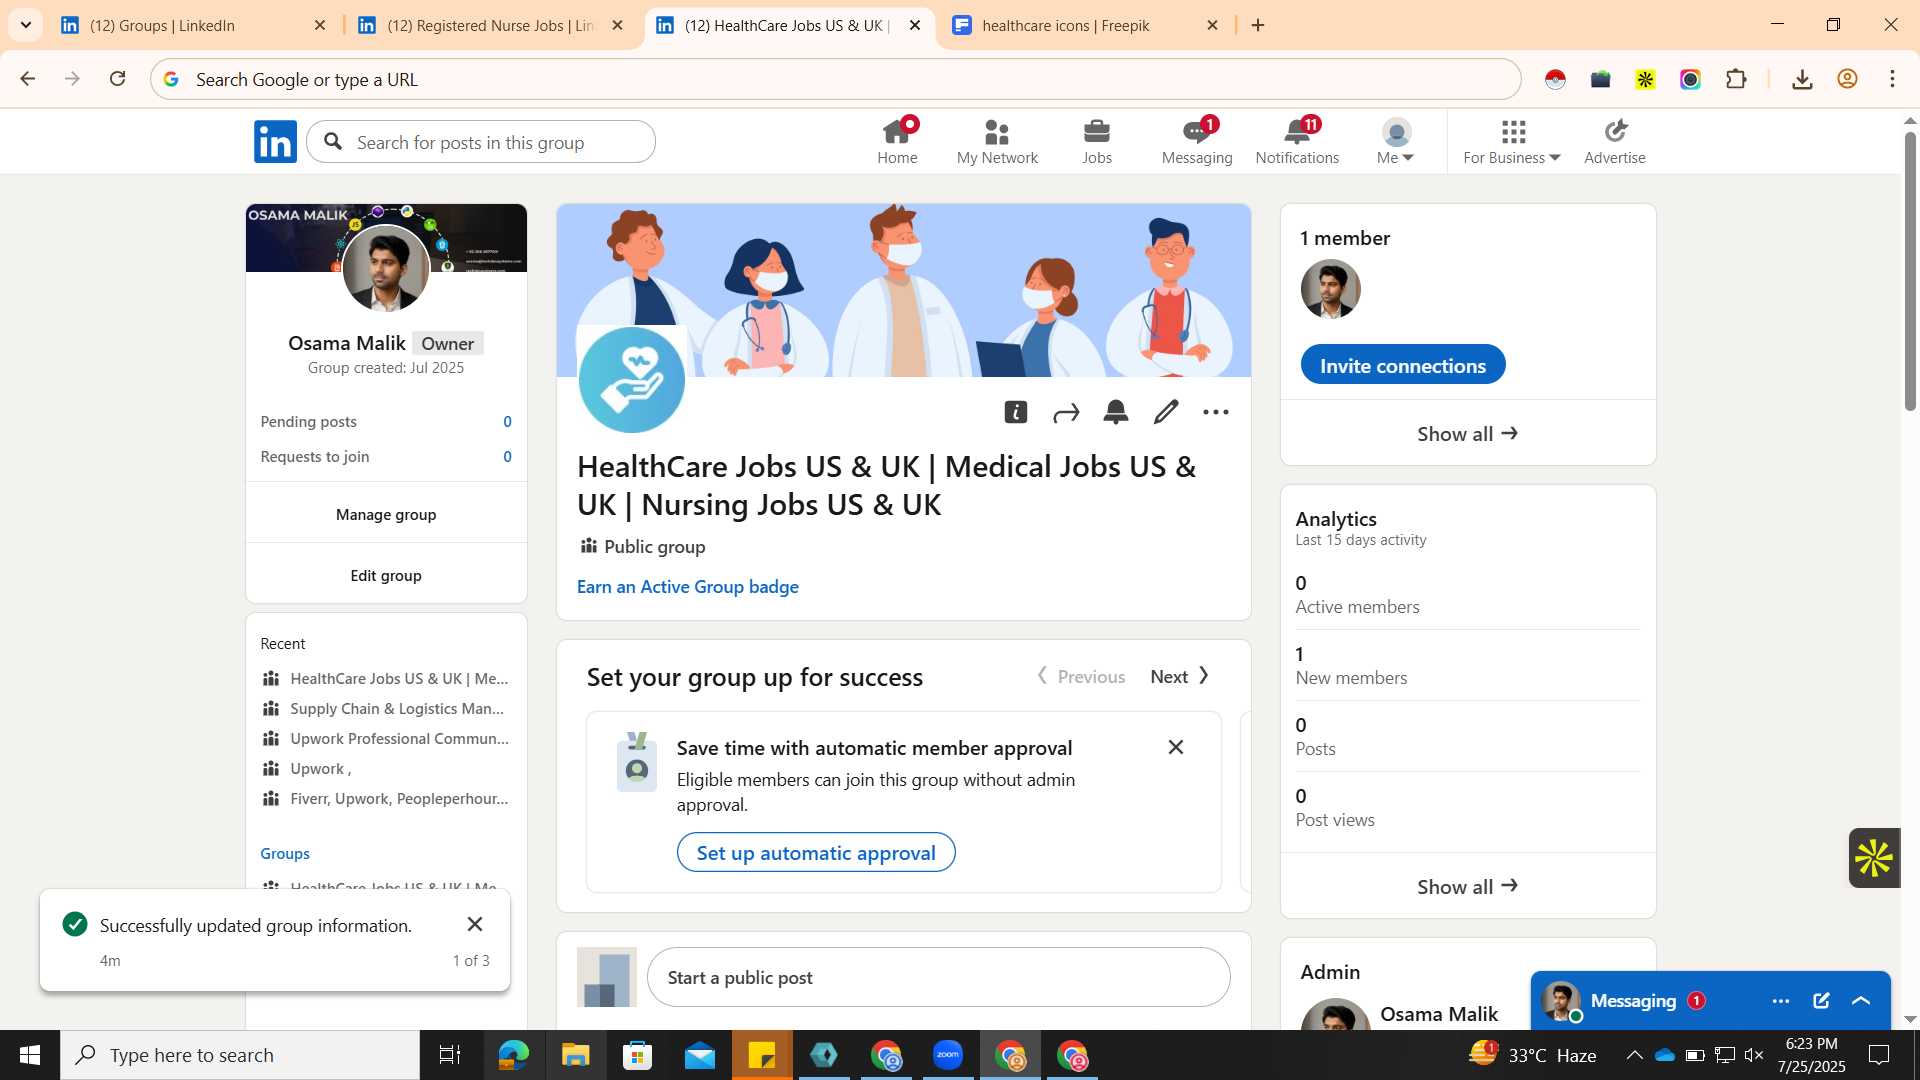The height and width of the screenshot is (1080, 1920).
Task: Open the browser Extensions puzzle icon
Action: [x=1737, y=79]
